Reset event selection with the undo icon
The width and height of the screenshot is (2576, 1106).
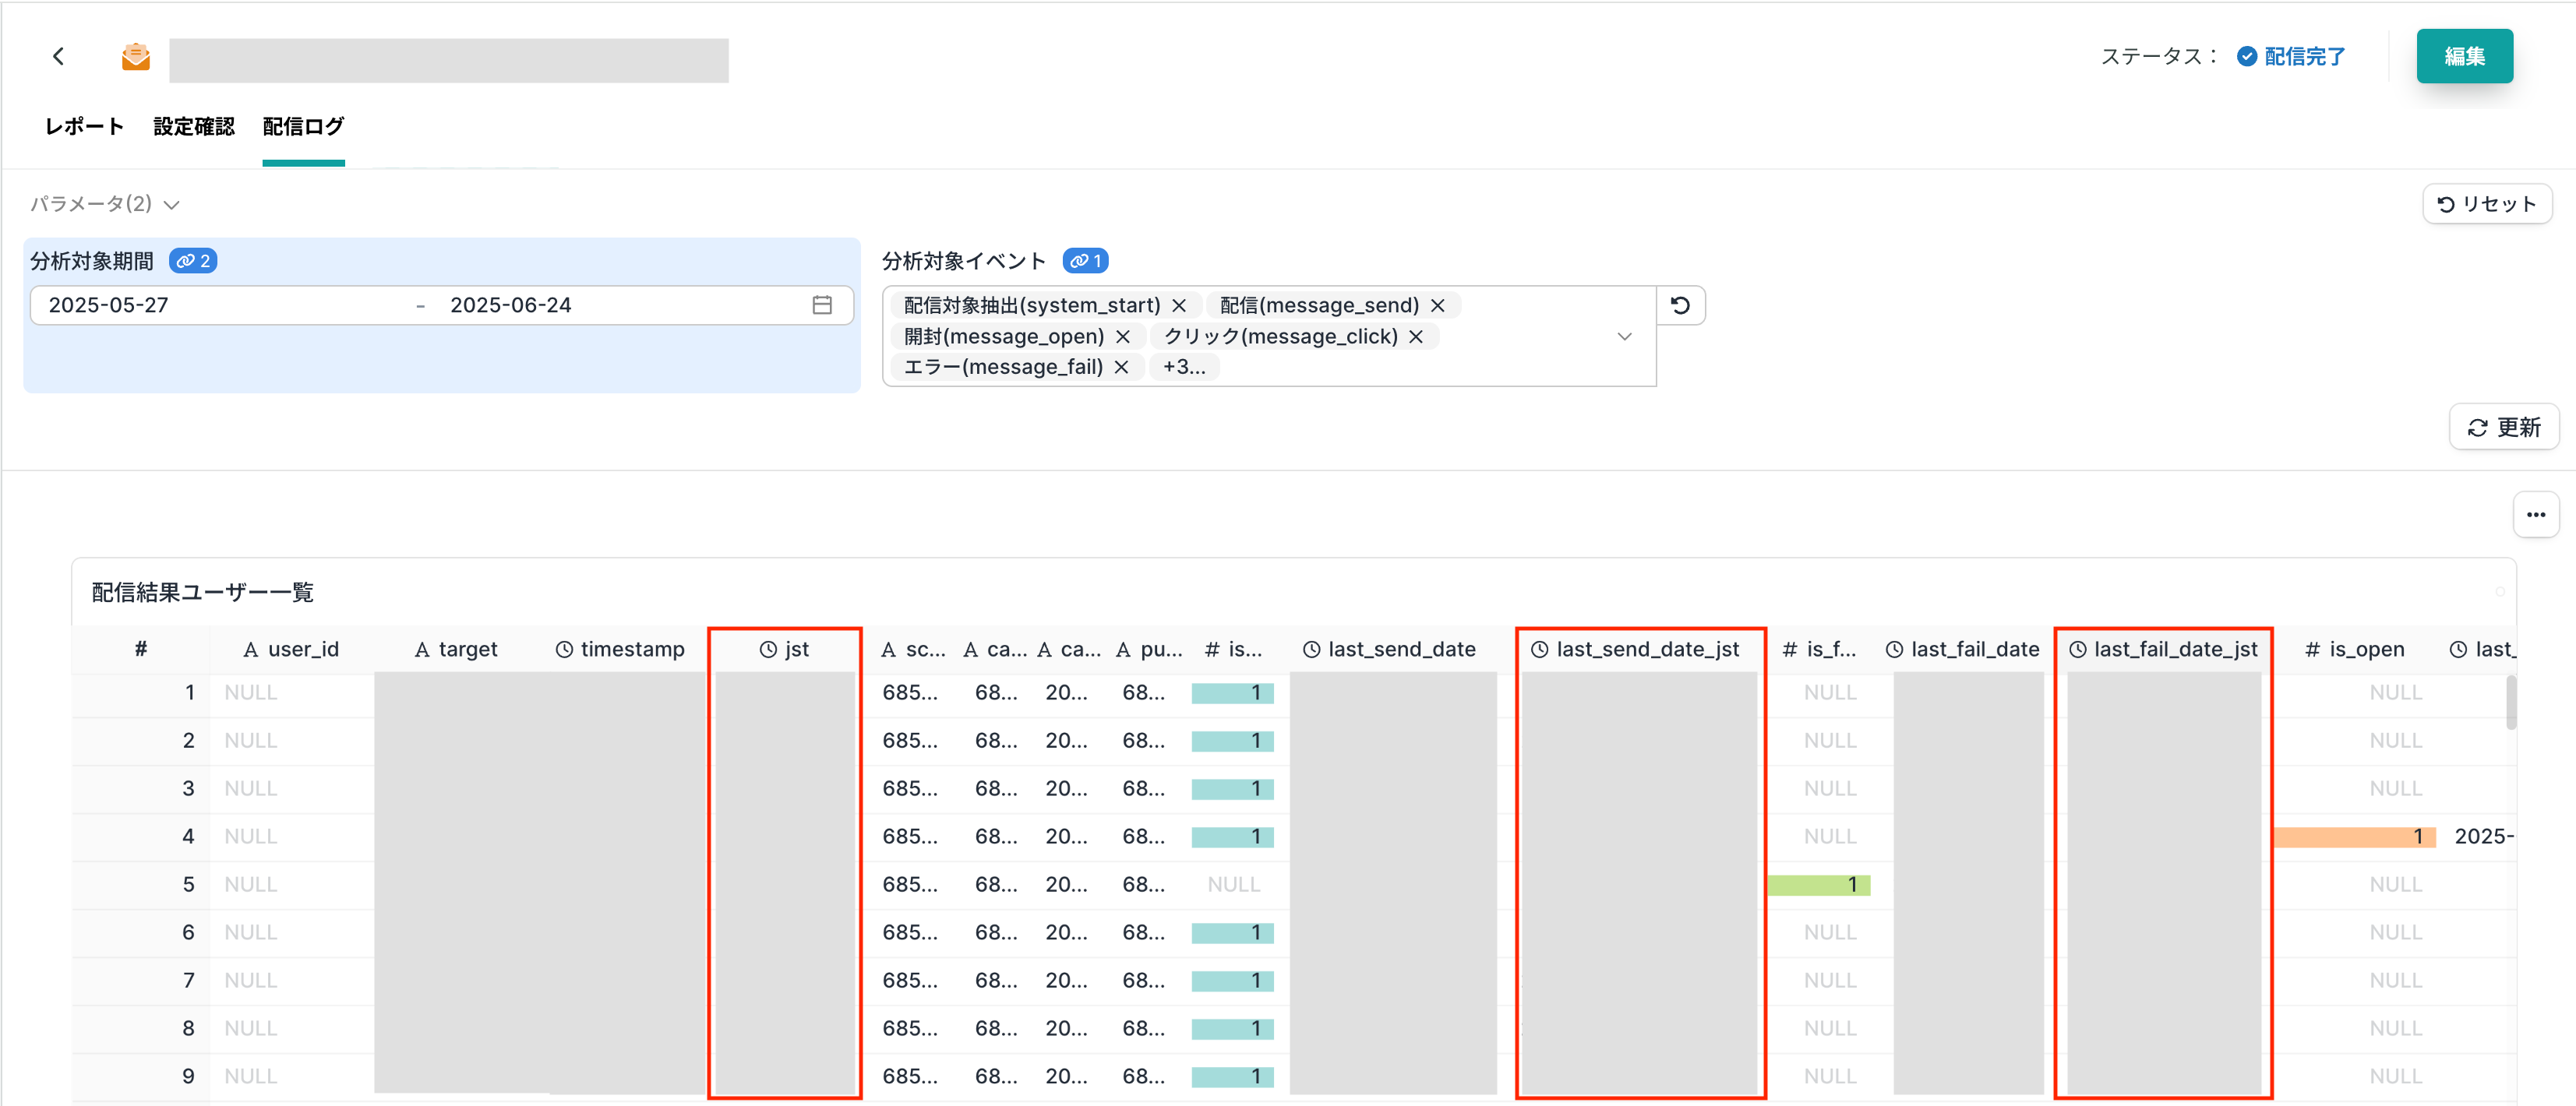(1681, 305)
